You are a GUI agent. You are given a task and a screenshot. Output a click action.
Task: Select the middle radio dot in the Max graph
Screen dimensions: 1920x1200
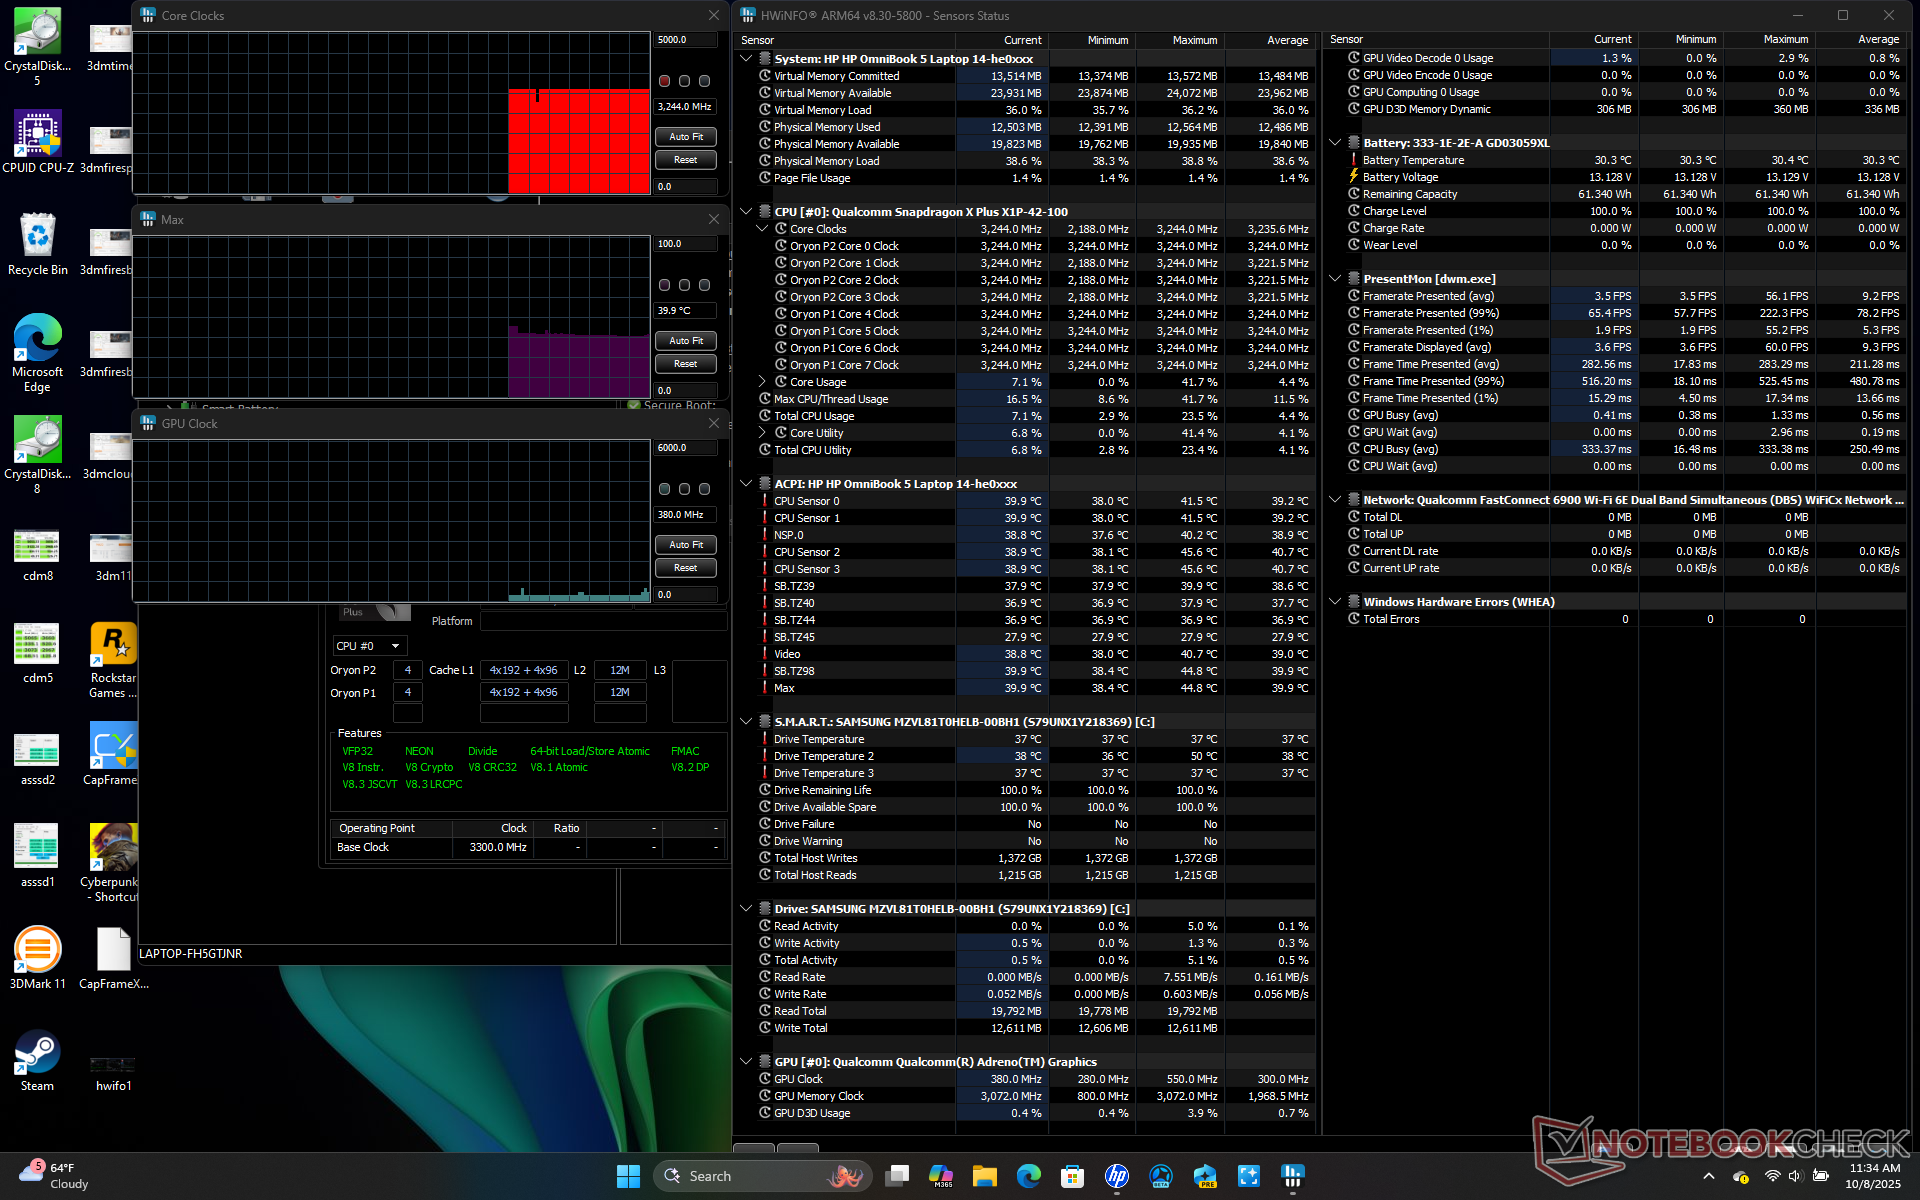coord(684,285)
